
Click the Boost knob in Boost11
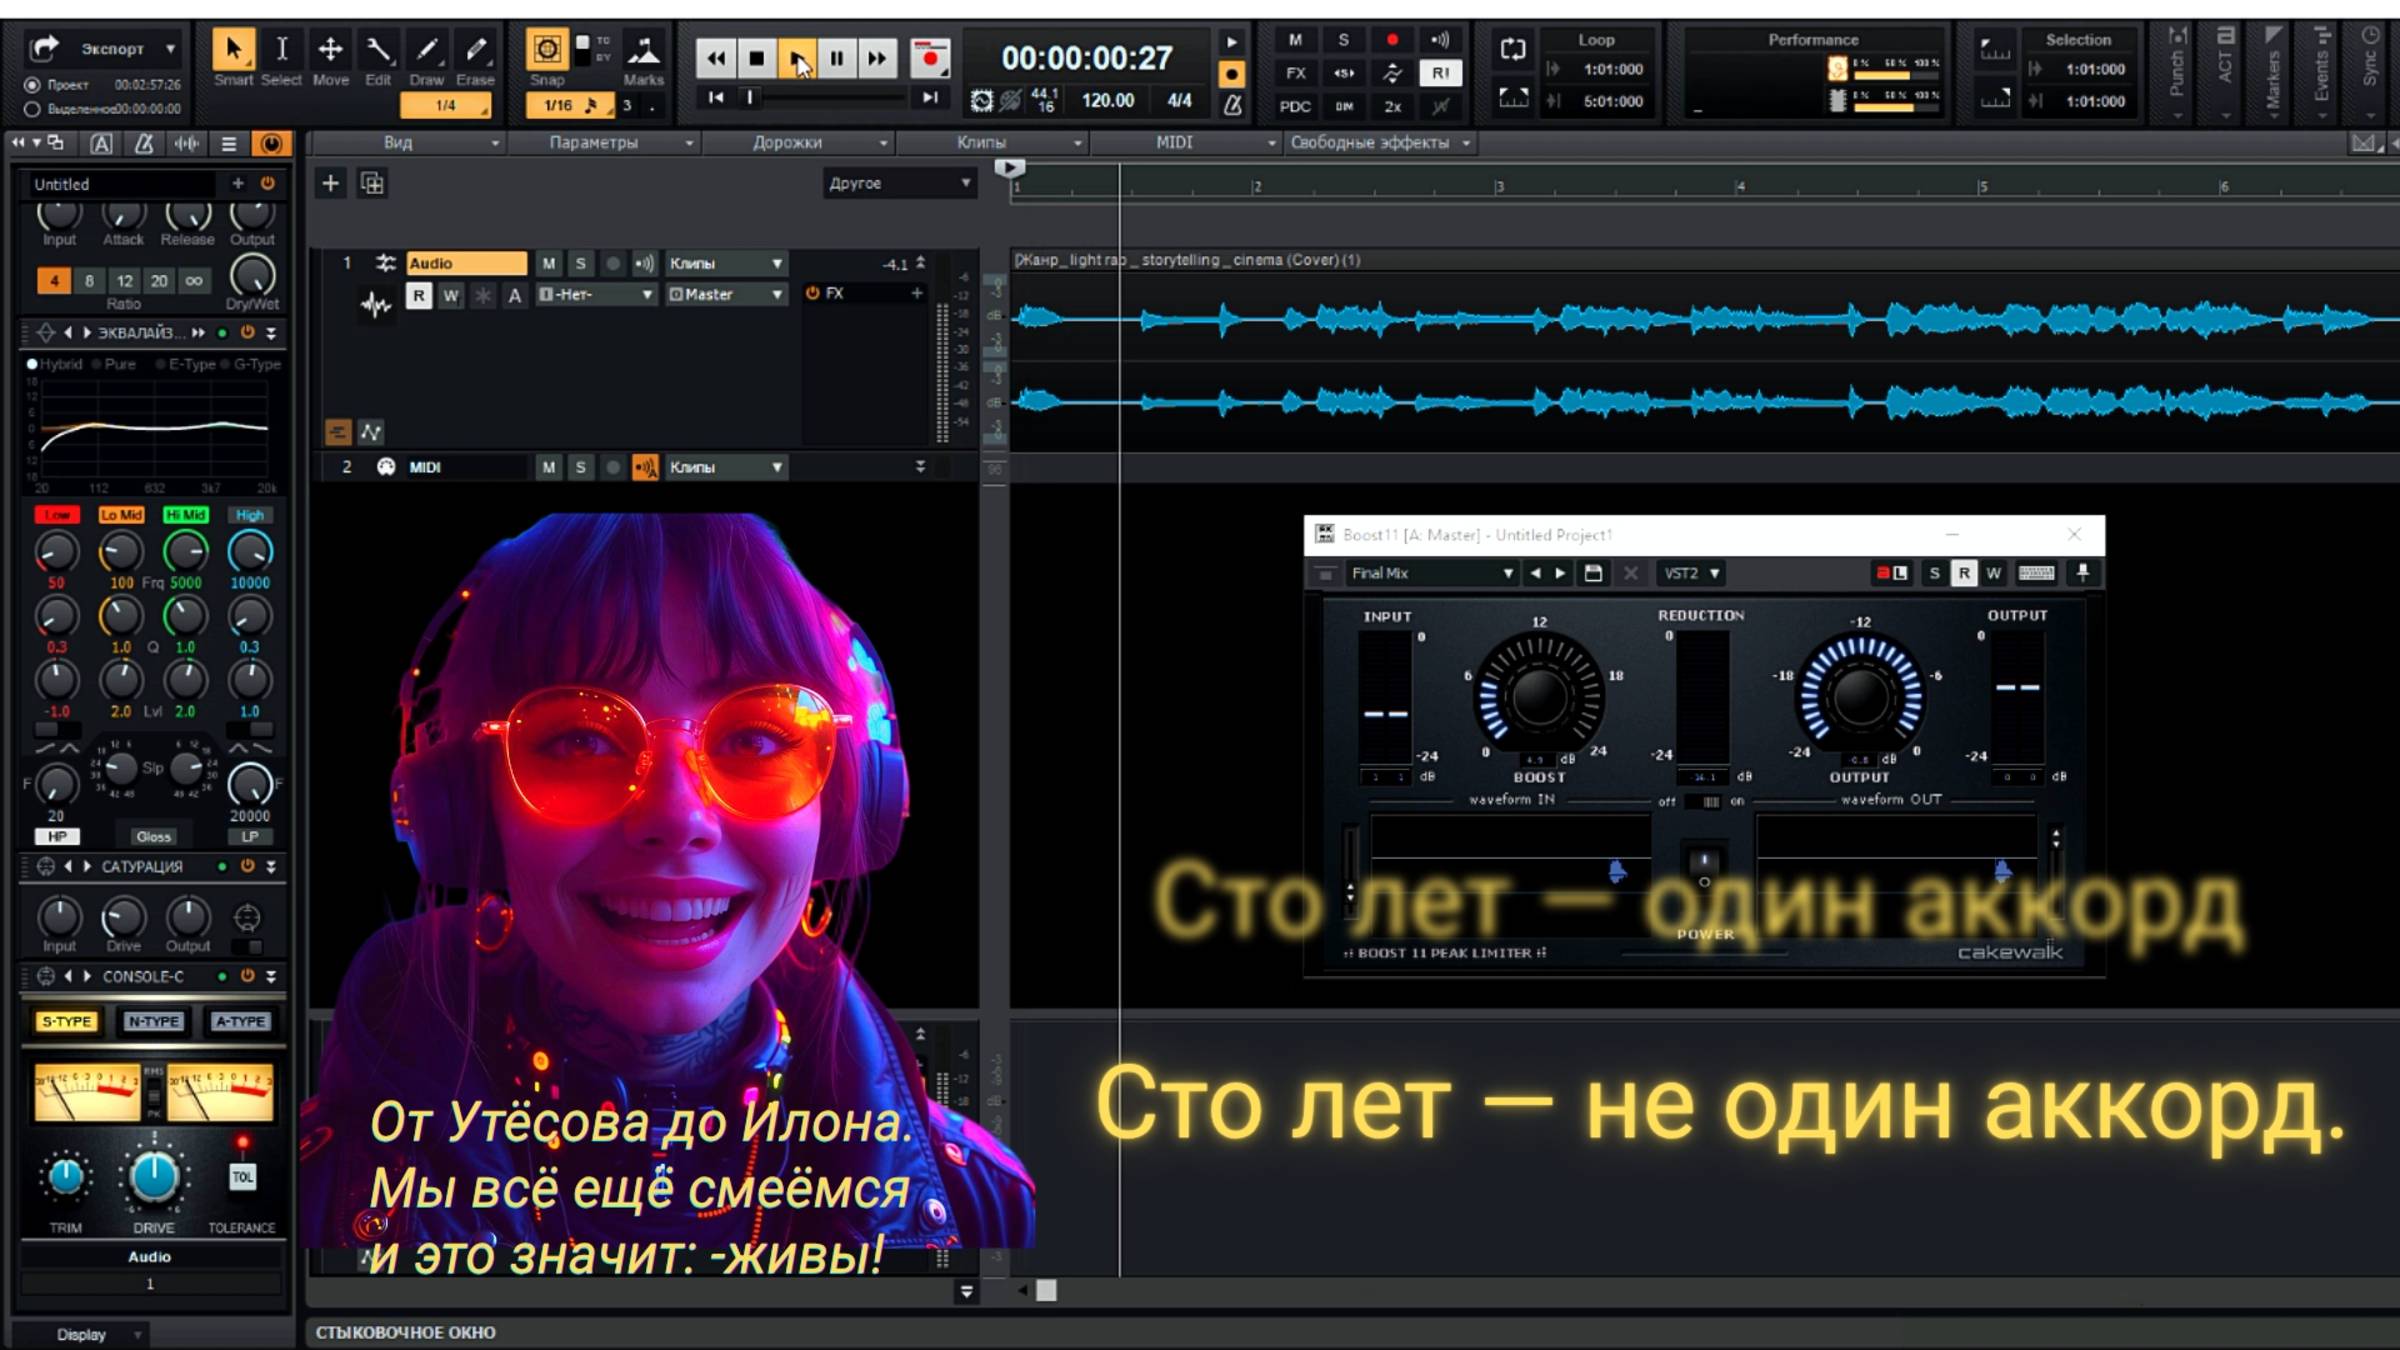coord(1539,697)
